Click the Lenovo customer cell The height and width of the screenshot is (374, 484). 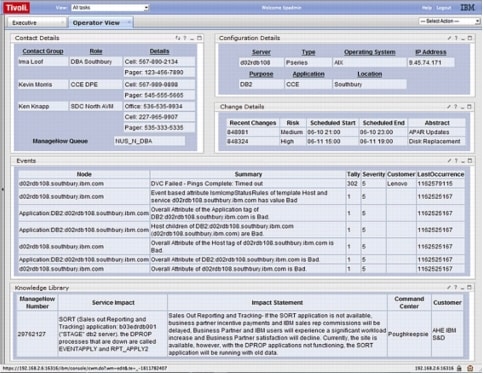pyautogui.click(x=401, y=184)
